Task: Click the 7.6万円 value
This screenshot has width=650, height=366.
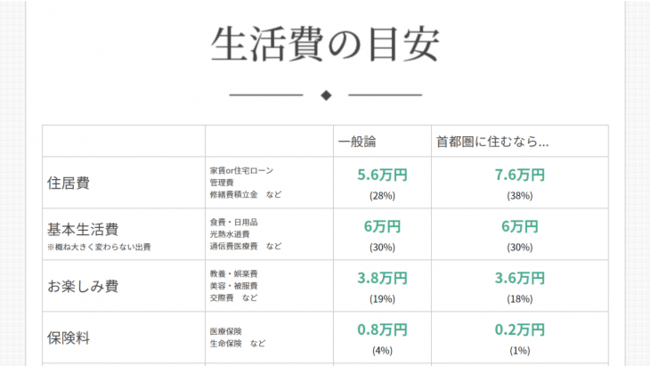Action: [x=519, y=175]
